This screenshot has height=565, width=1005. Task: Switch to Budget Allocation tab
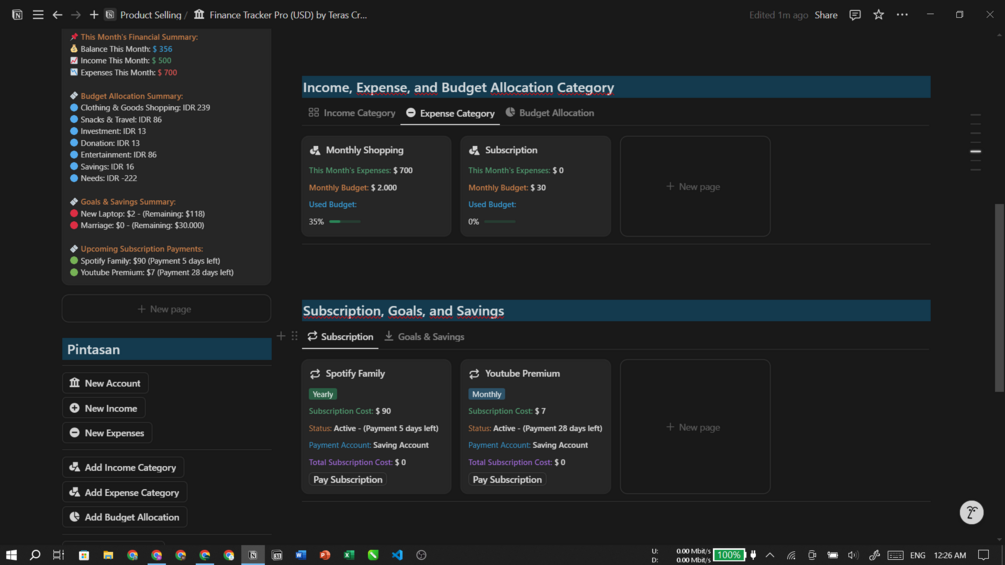(549, 113)
